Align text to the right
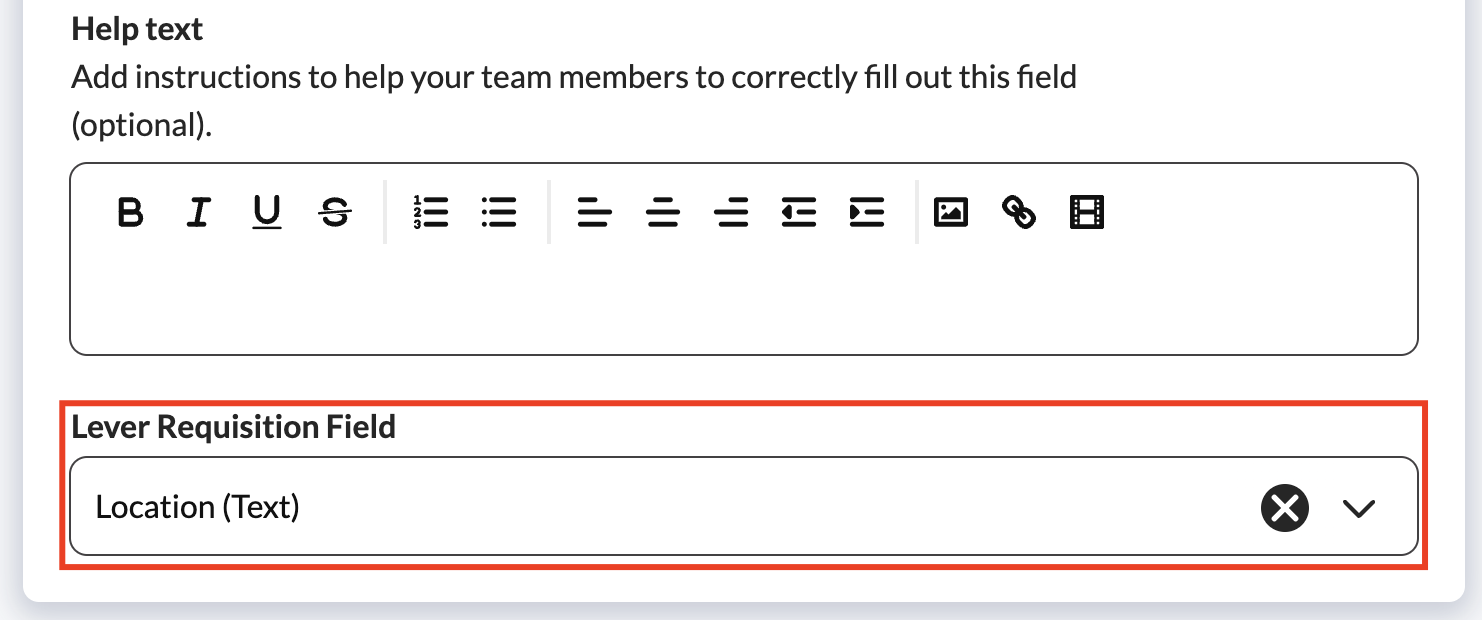Image resolution: width=1482 pixels, height=620 pixels. coord(731,212)
